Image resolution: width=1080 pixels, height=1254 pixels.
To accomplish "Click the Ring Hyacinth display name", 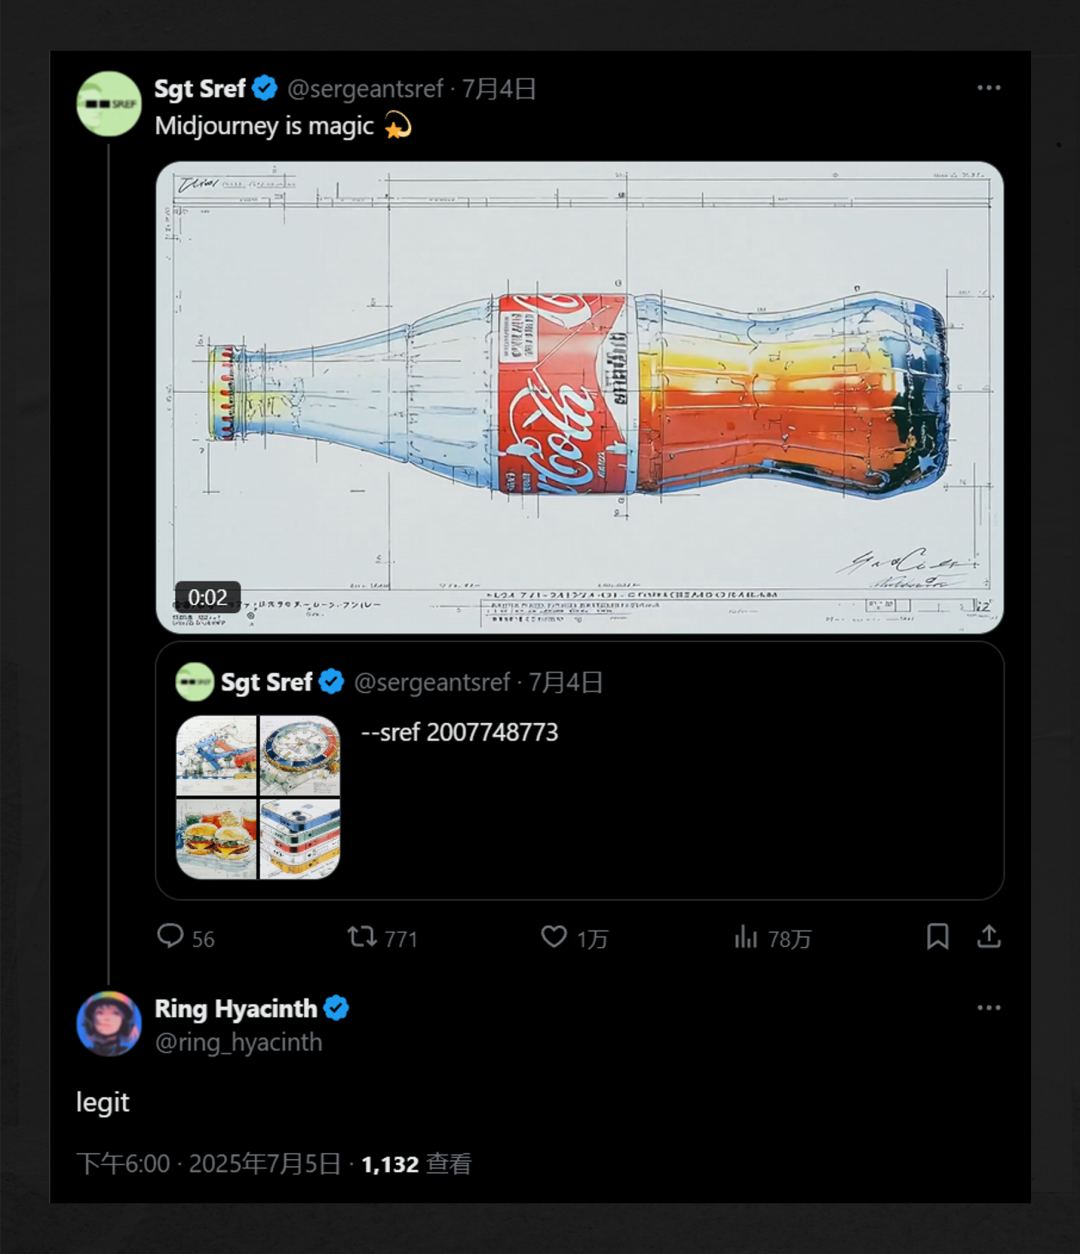I will (236, 1009).
